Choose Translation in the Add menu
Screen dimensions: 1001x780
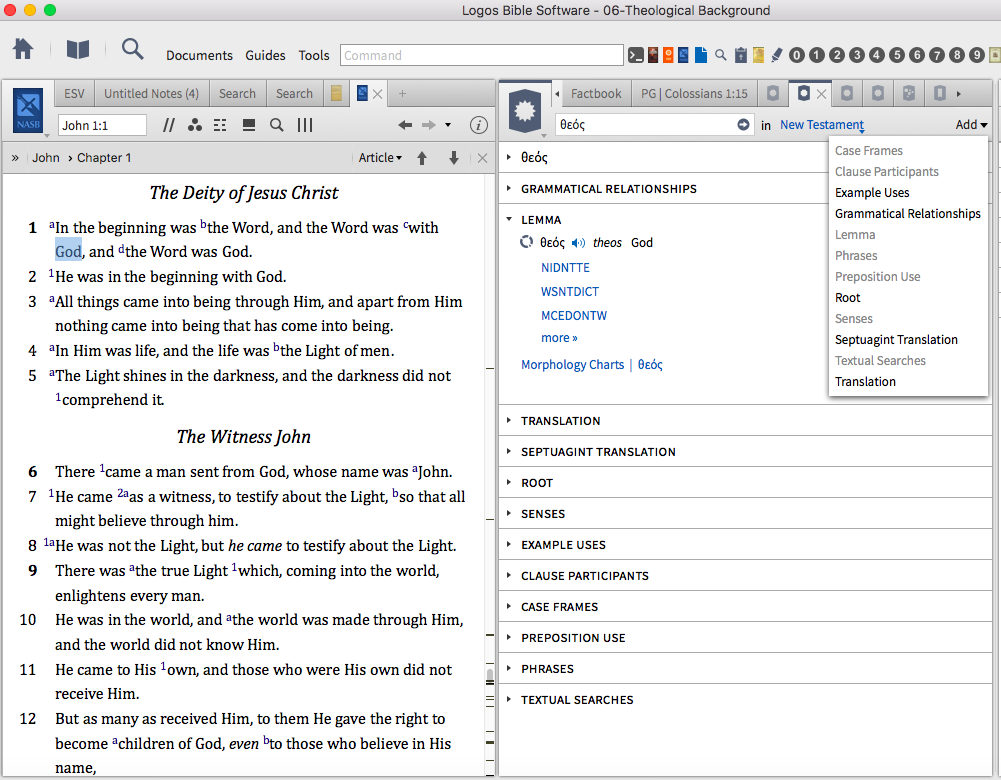coord(865,382)
